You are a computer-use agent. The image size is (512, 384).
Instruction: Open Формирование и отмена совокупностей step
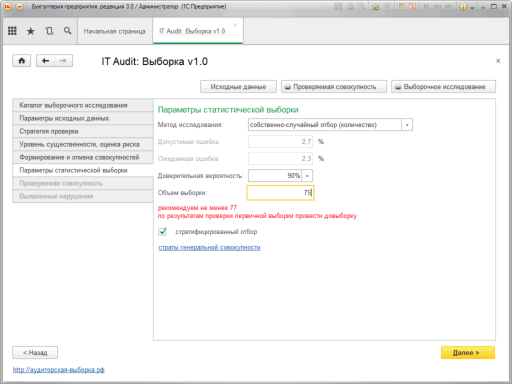tap(83, 157)
